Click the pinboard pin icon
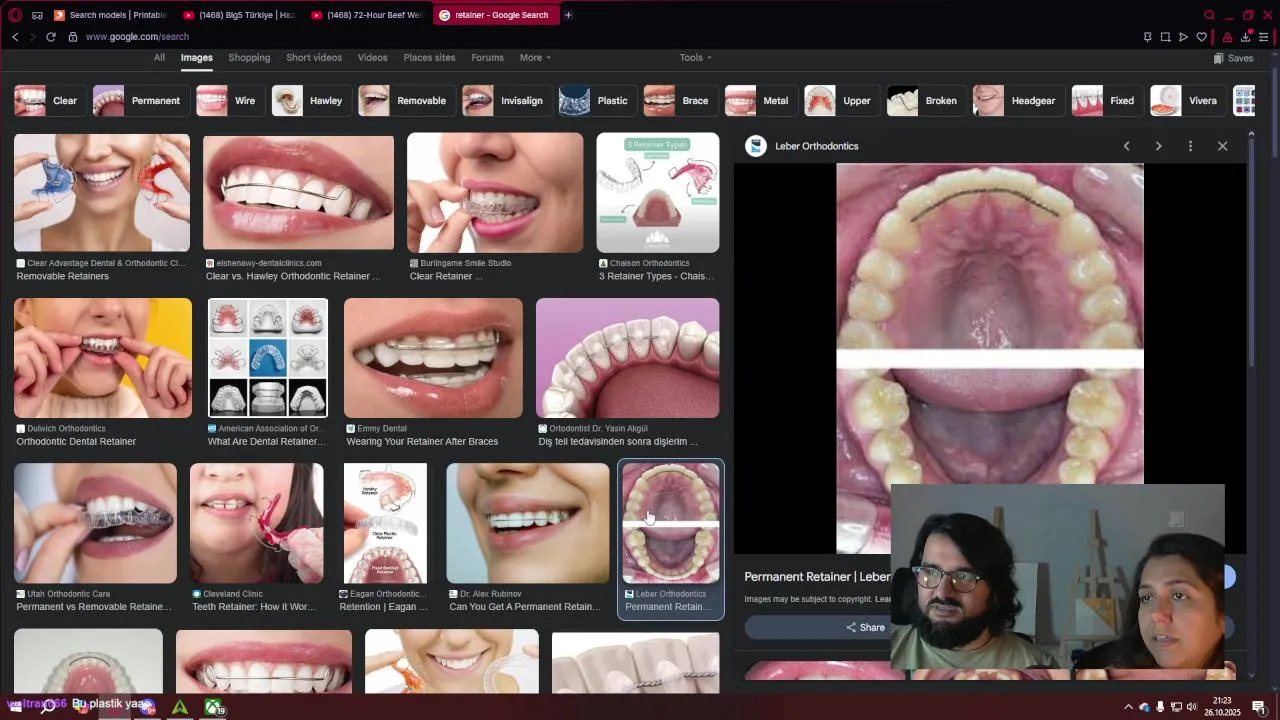The width and height of the screenshot is (1280, 720). tap(1147, 37)
